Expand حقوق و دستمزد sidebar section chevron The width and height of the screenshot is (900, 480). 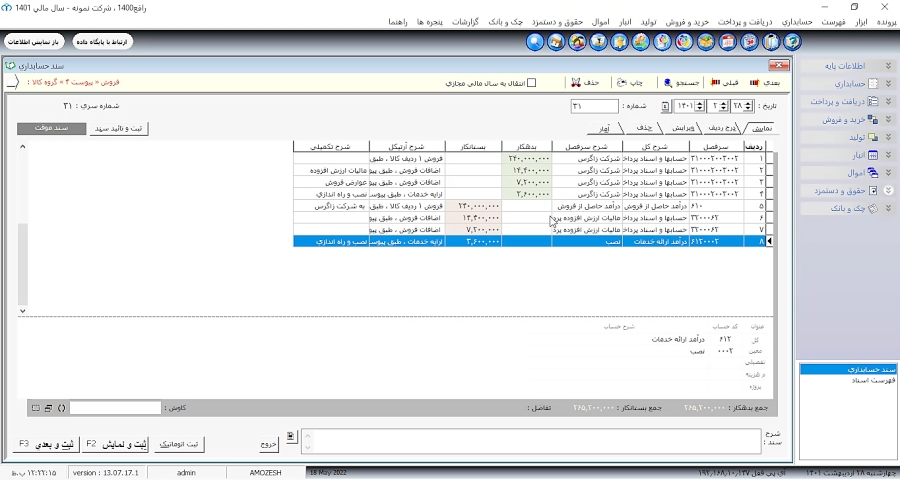[888, 191]
